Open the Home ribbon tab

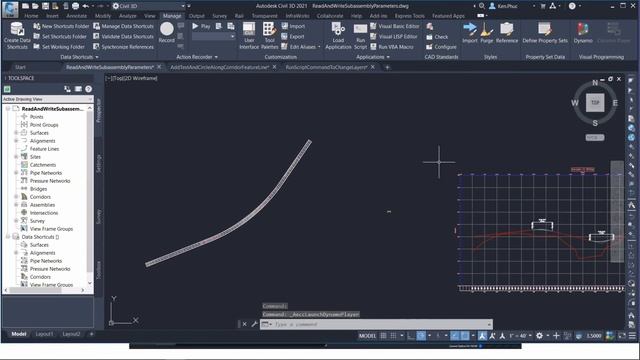click(31, 16)
